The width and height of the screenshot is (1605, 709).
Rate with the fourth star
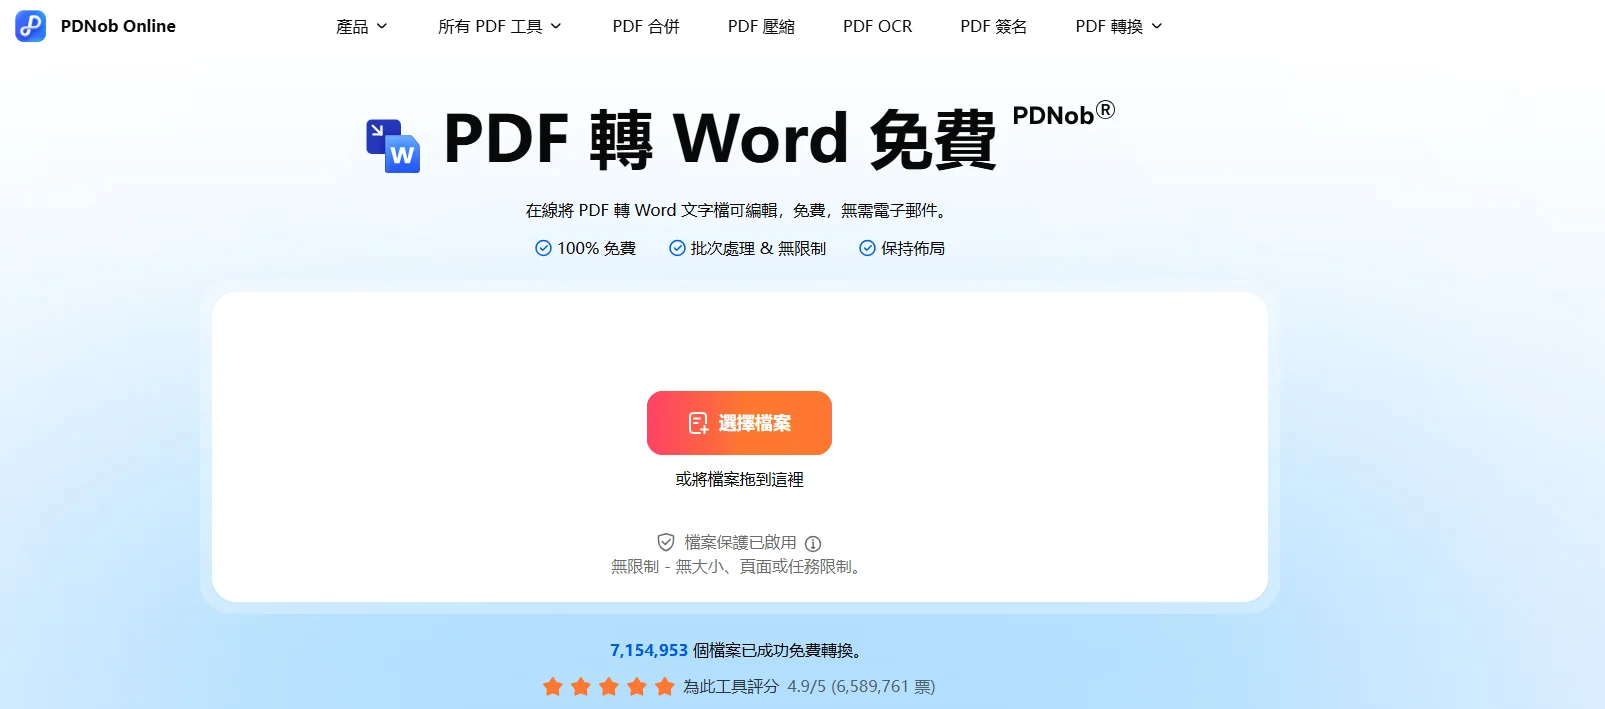(636, 686)
